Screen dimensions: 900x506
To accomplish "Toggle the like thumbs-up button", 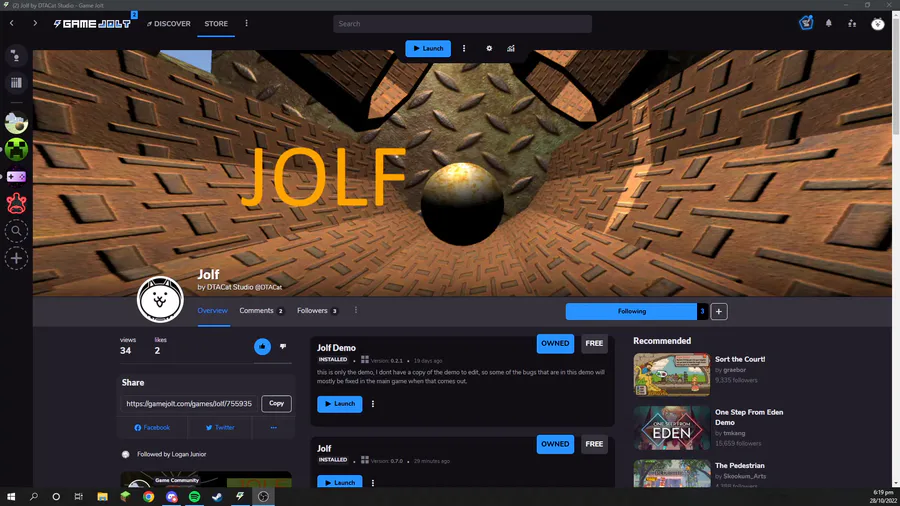I will click(x=262, y=347).
